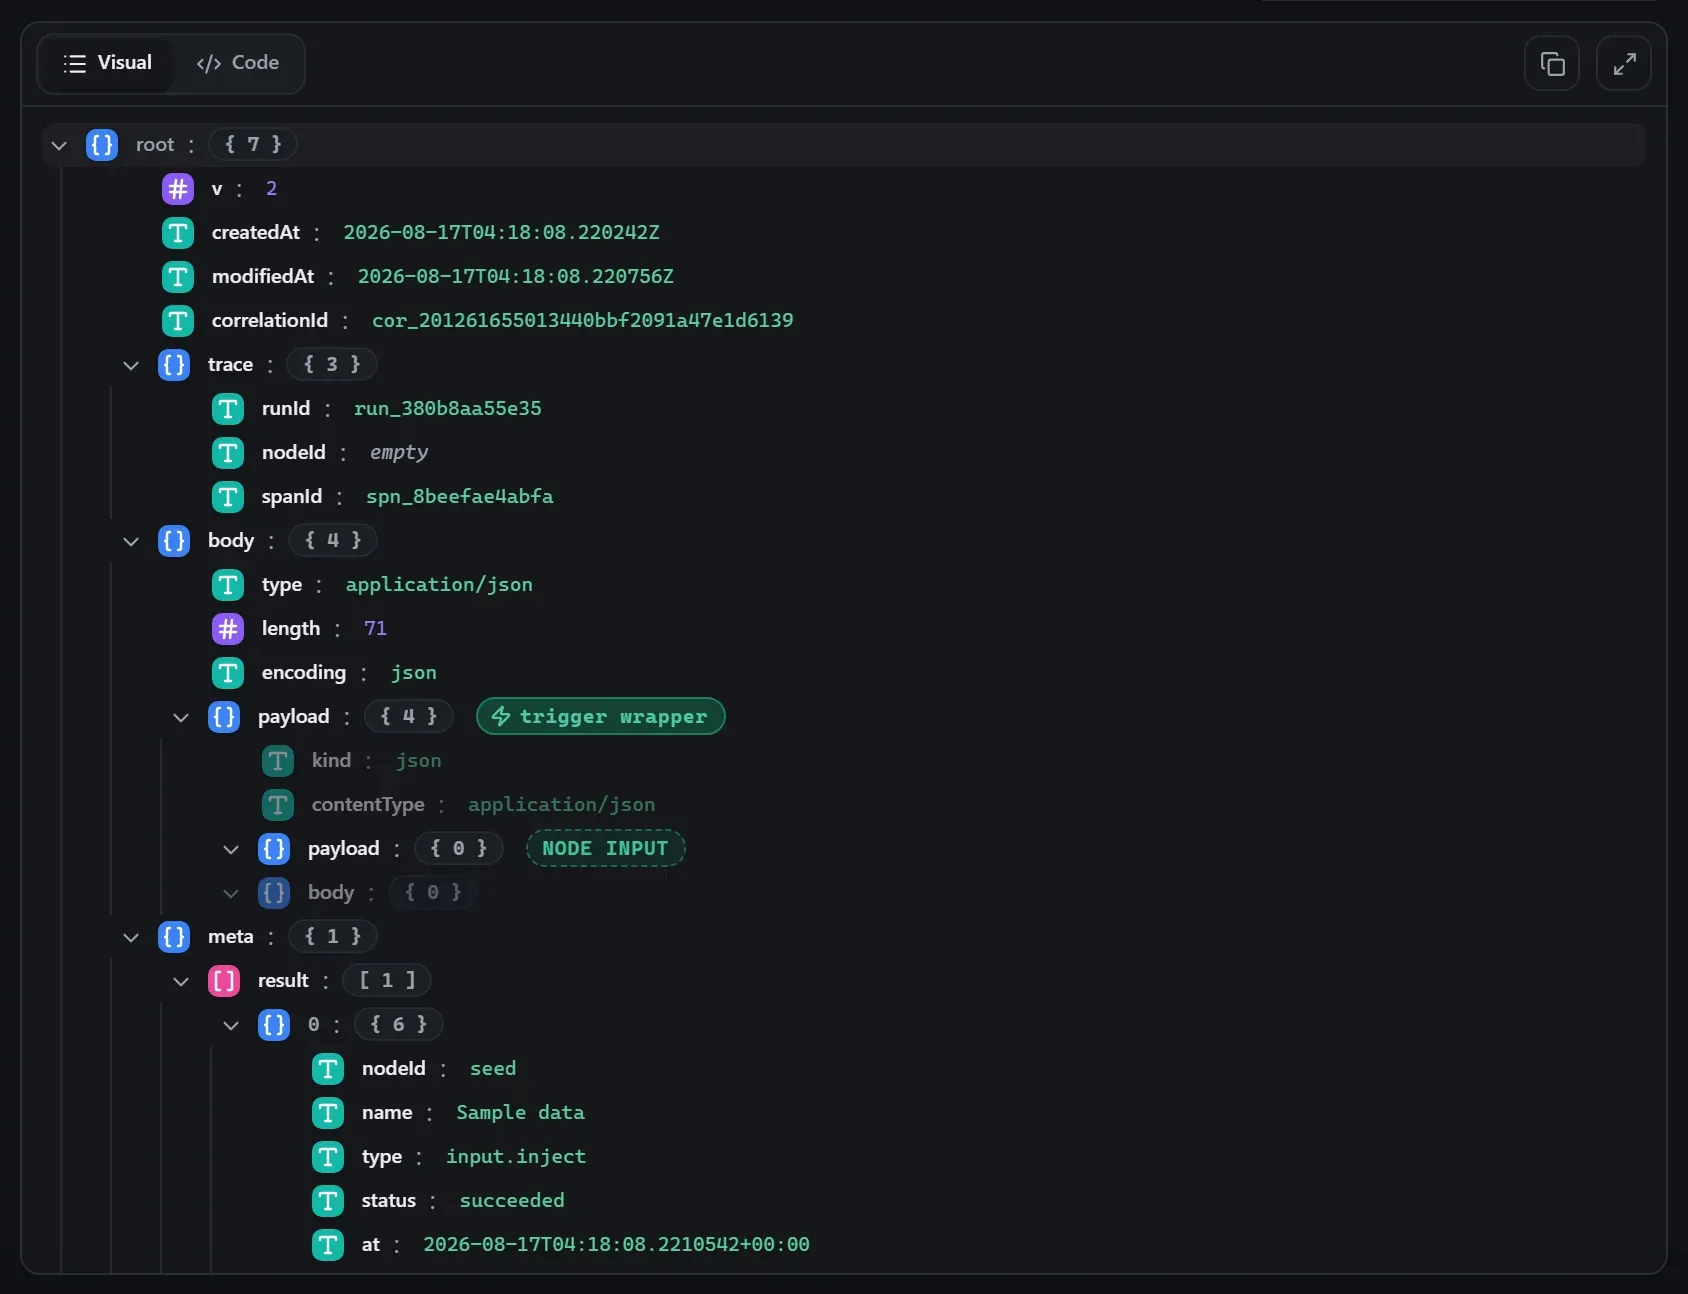
Task: Click the text icon beside spanId
Action: click(228, 497)
